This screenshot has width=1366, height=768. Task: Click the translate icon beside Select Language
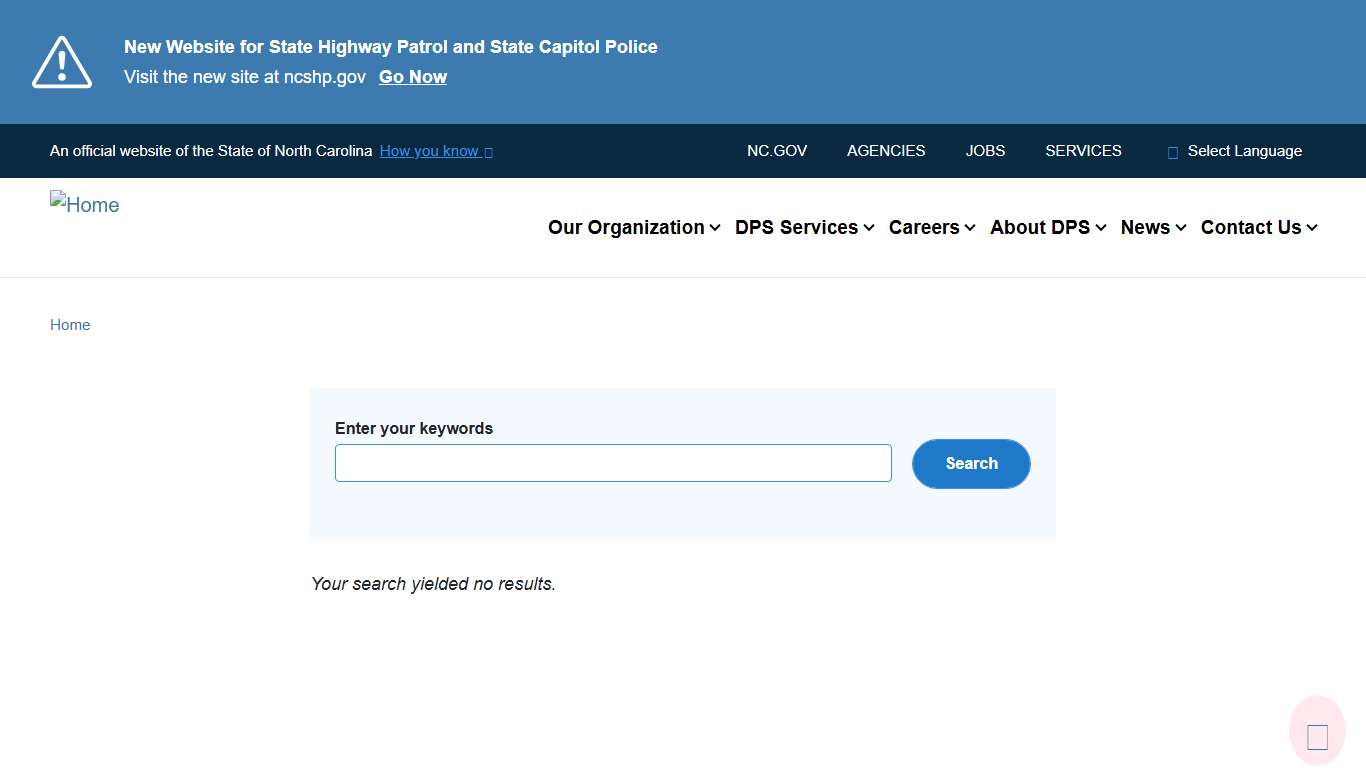pyautogui.click(x=1171, y=151)
